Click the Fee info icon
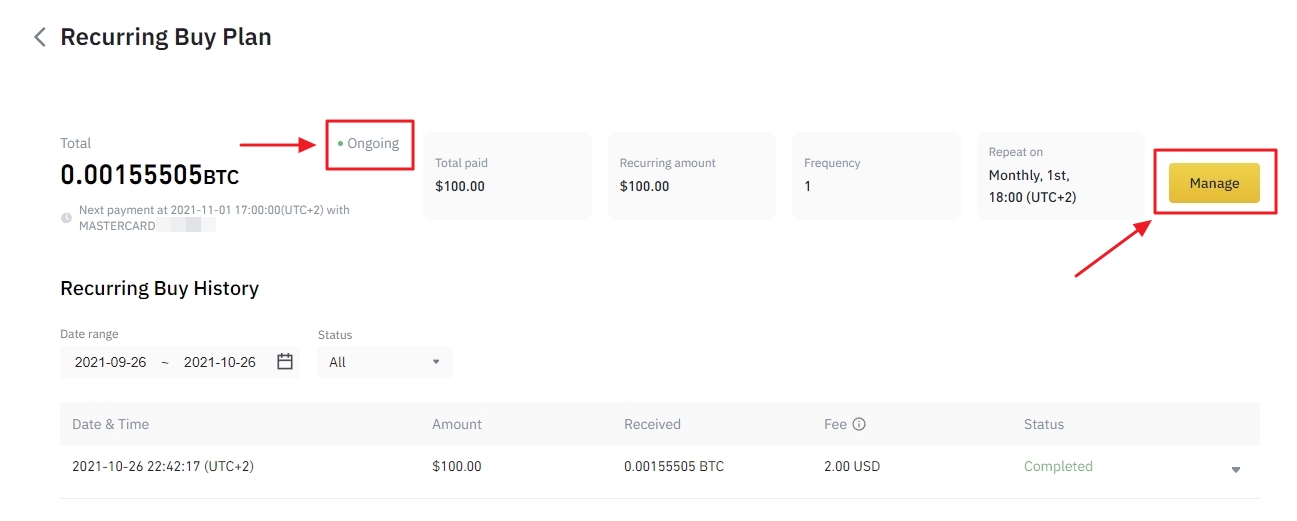 pos(859,424)
